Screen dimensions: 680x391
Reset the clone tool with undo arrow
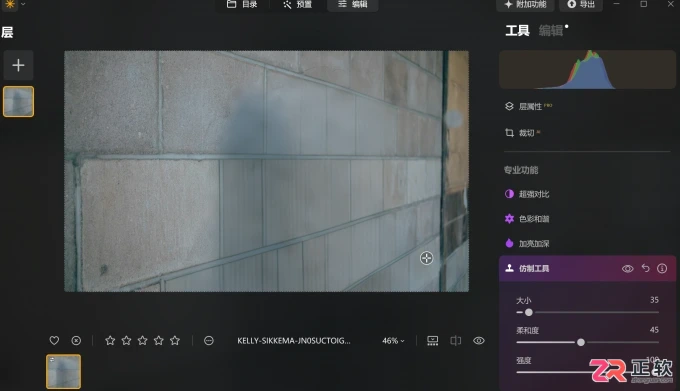tap(645, 268)
